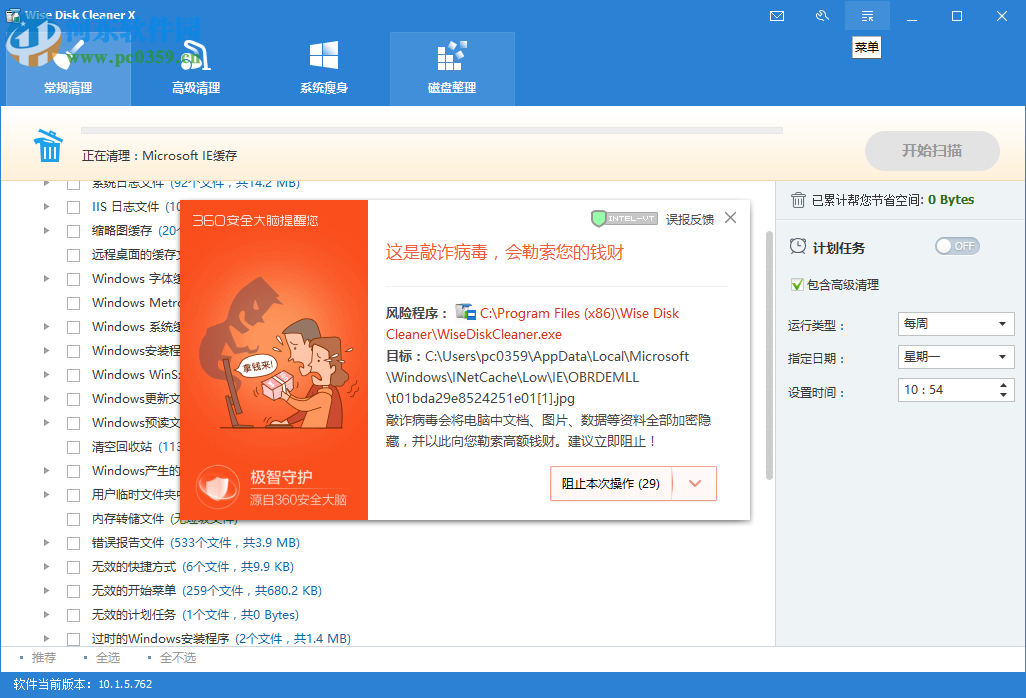
Task: Click the Wise Disk Cleaner app icon
Action: click(x=12, y=15)
